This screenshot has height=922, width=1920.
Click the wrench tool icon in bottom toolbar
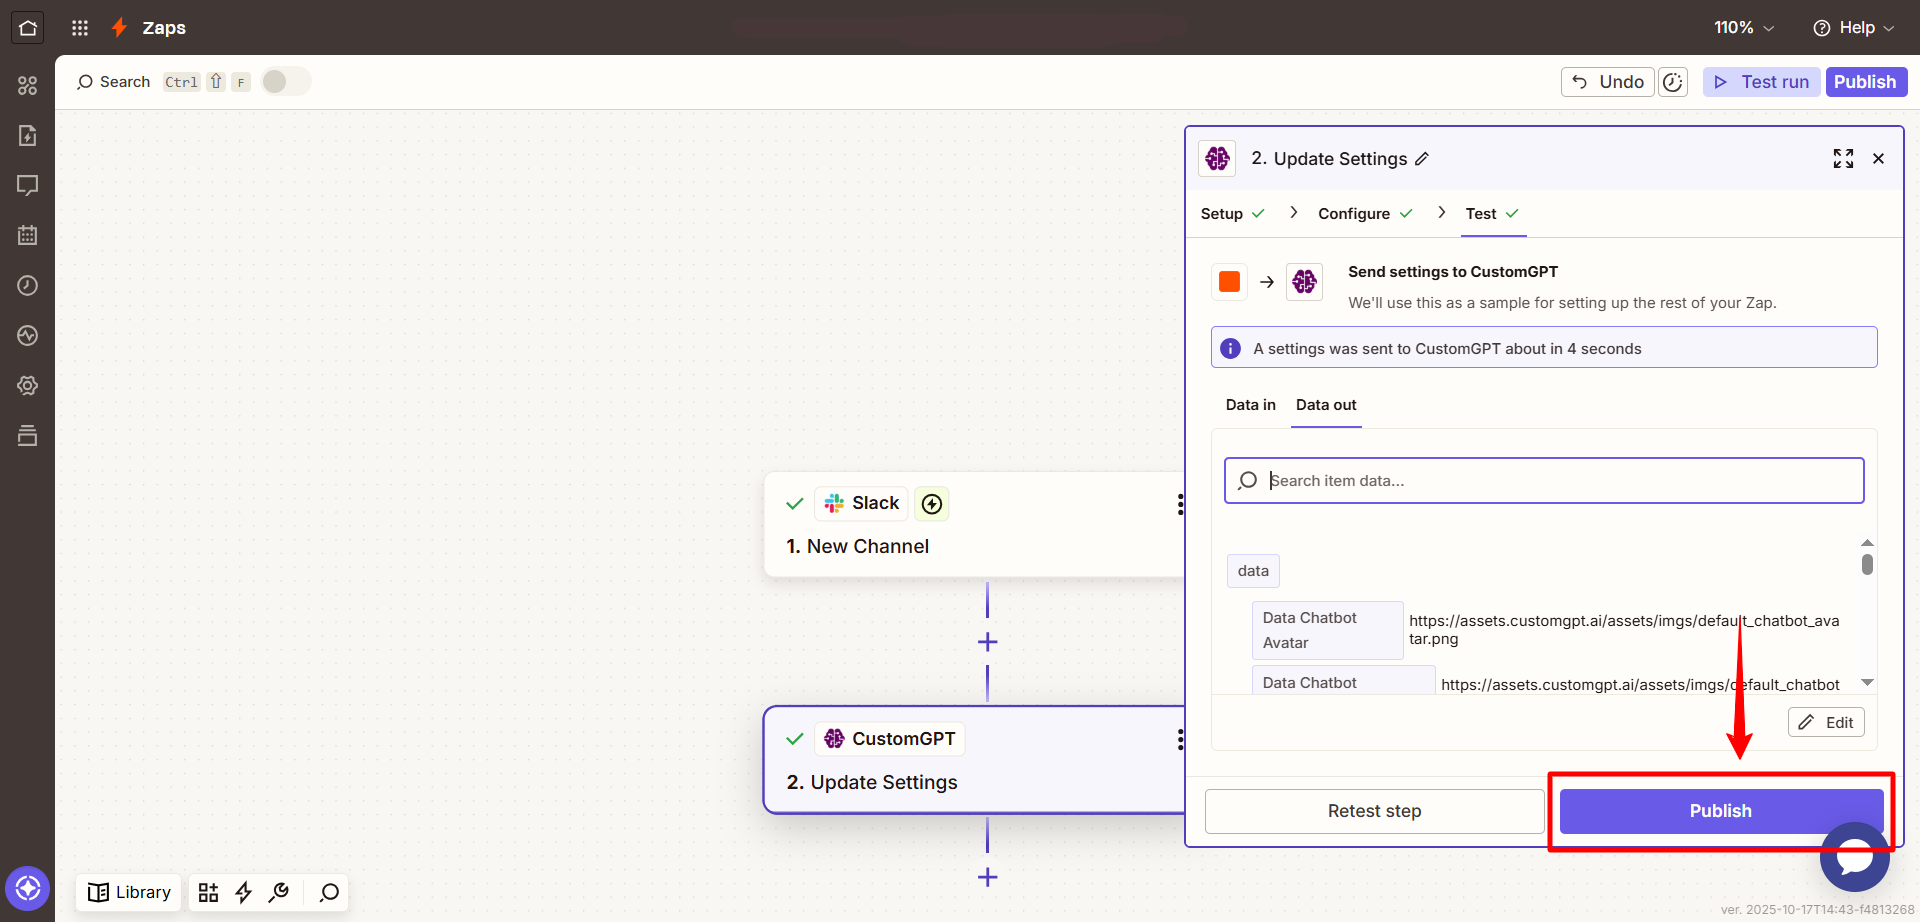point(279,892)
